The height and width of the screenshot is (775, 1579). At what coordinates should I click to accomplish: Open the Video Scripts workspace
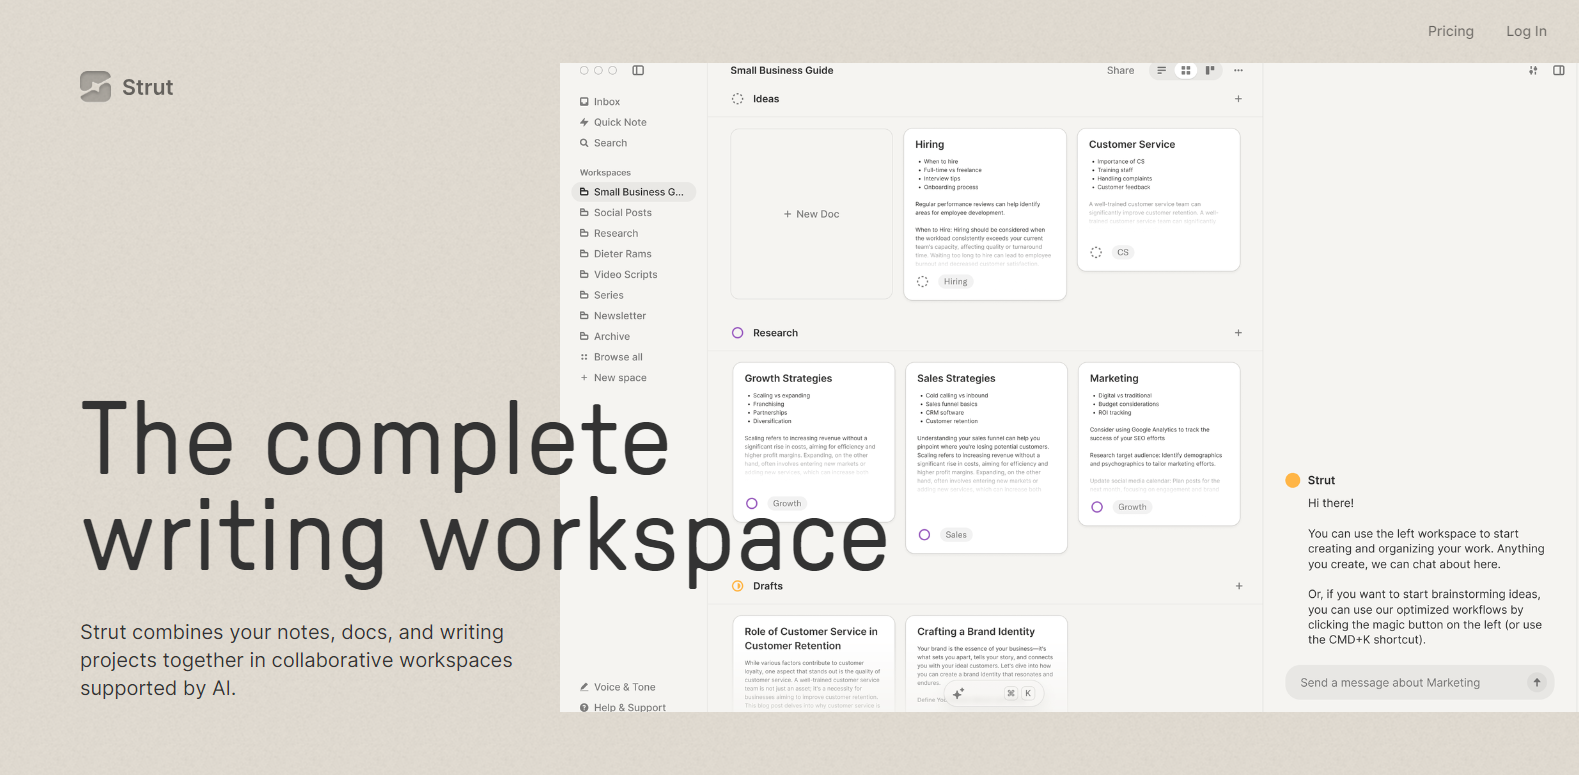click(x=619, y=275)
